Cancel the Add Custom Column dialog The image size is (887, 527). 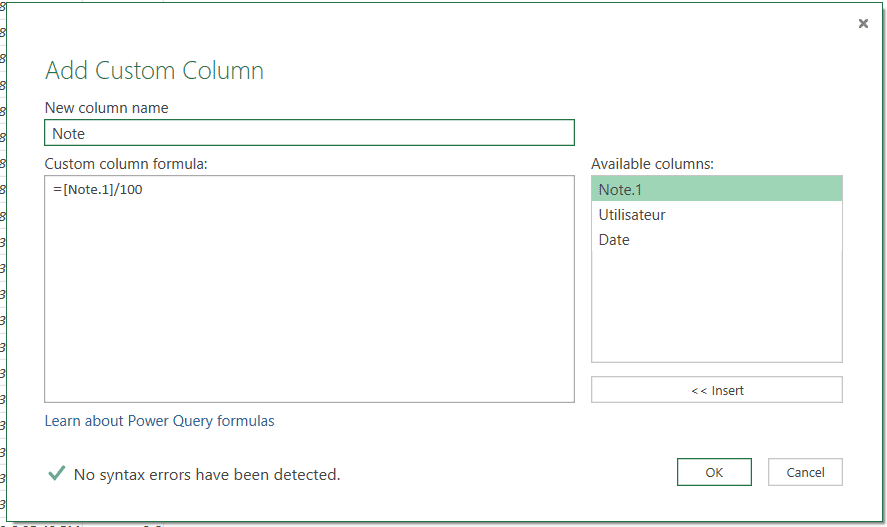[x=805, y=472]
